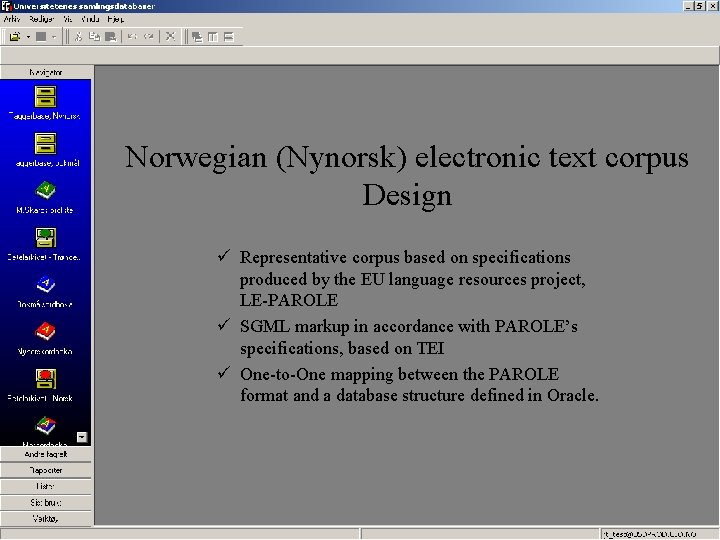Switch to the Rapporter section
720x540 pixels.
46,470
